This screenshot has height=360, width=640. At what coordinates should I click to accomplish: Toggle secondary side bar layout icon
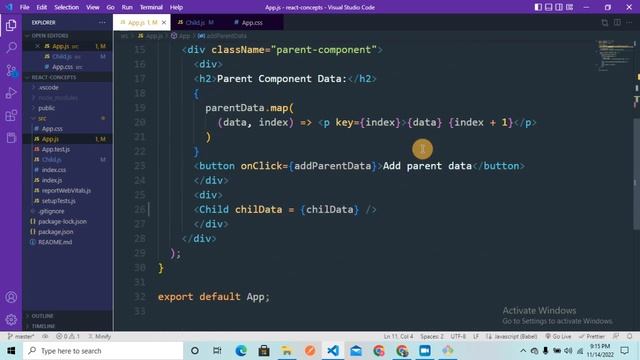point(559,7)
